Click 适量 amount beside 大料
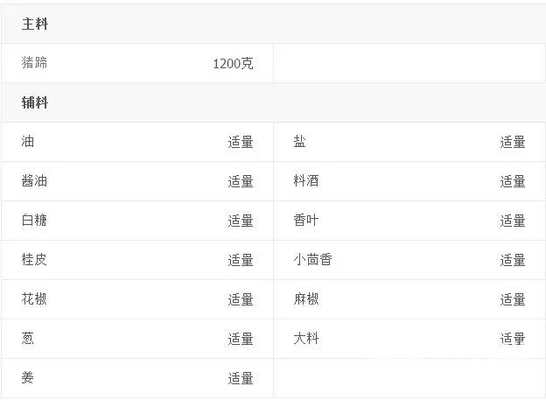The image size is (546, 400). tap(513, 339)
